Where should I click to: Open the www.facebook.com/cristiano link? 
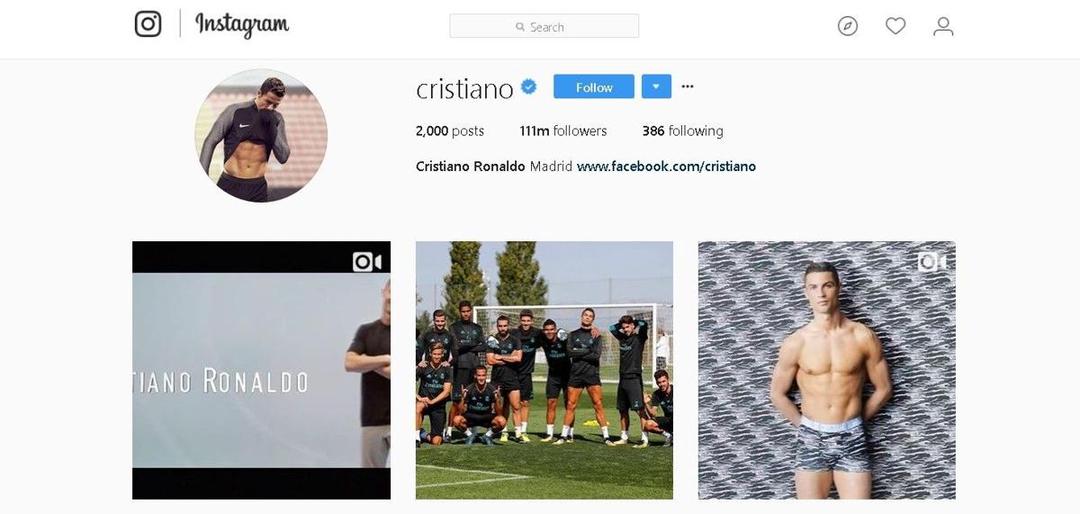tap(666, 167)
